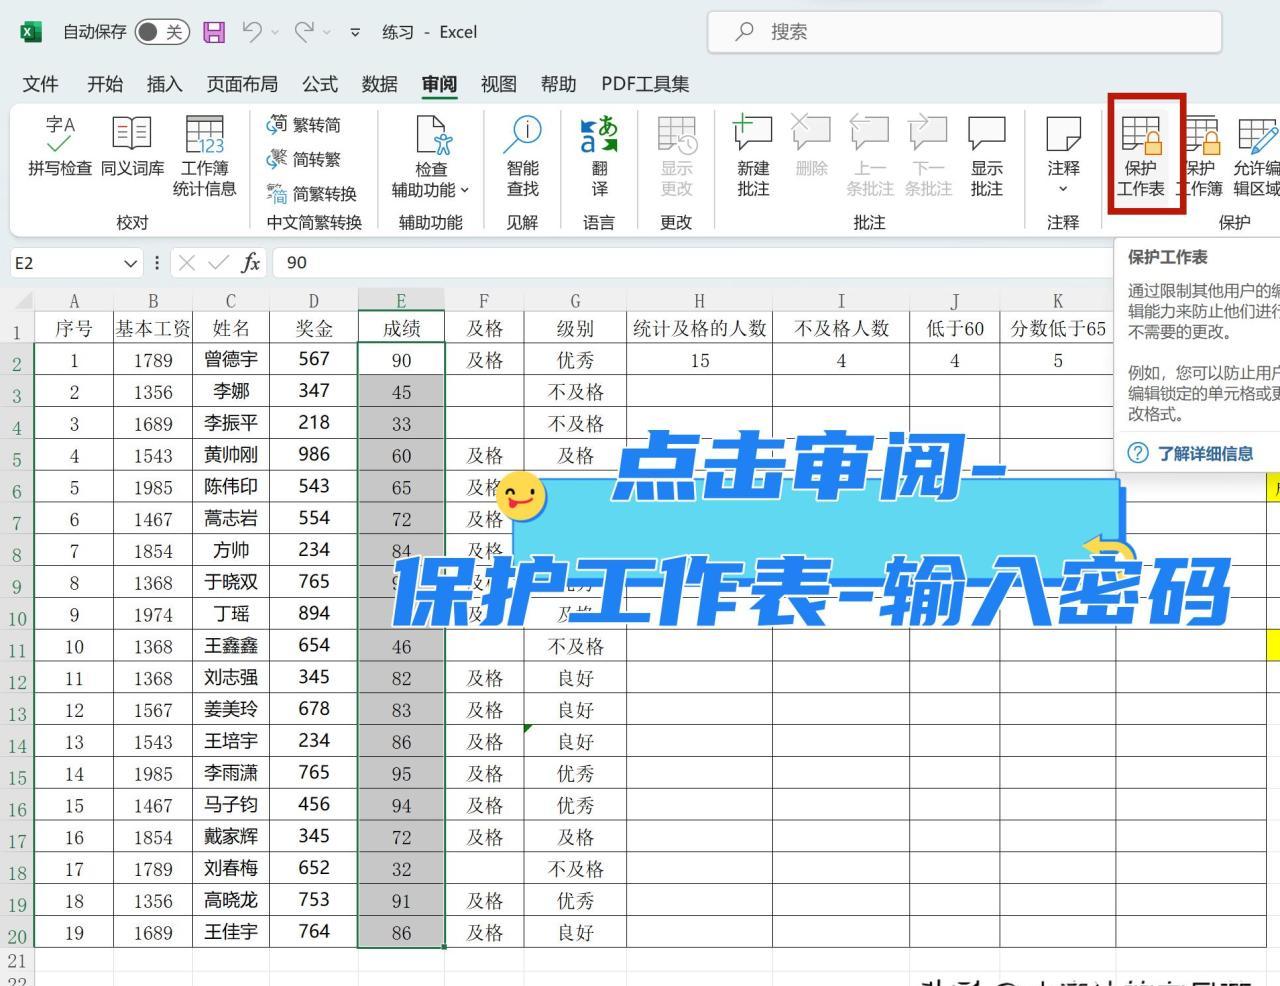Image resolution: width=1280 pixels, height=986 pixels.
Task: Open 简繁转换 dialog
Action: pyautogui.click(x=311, y=193)
